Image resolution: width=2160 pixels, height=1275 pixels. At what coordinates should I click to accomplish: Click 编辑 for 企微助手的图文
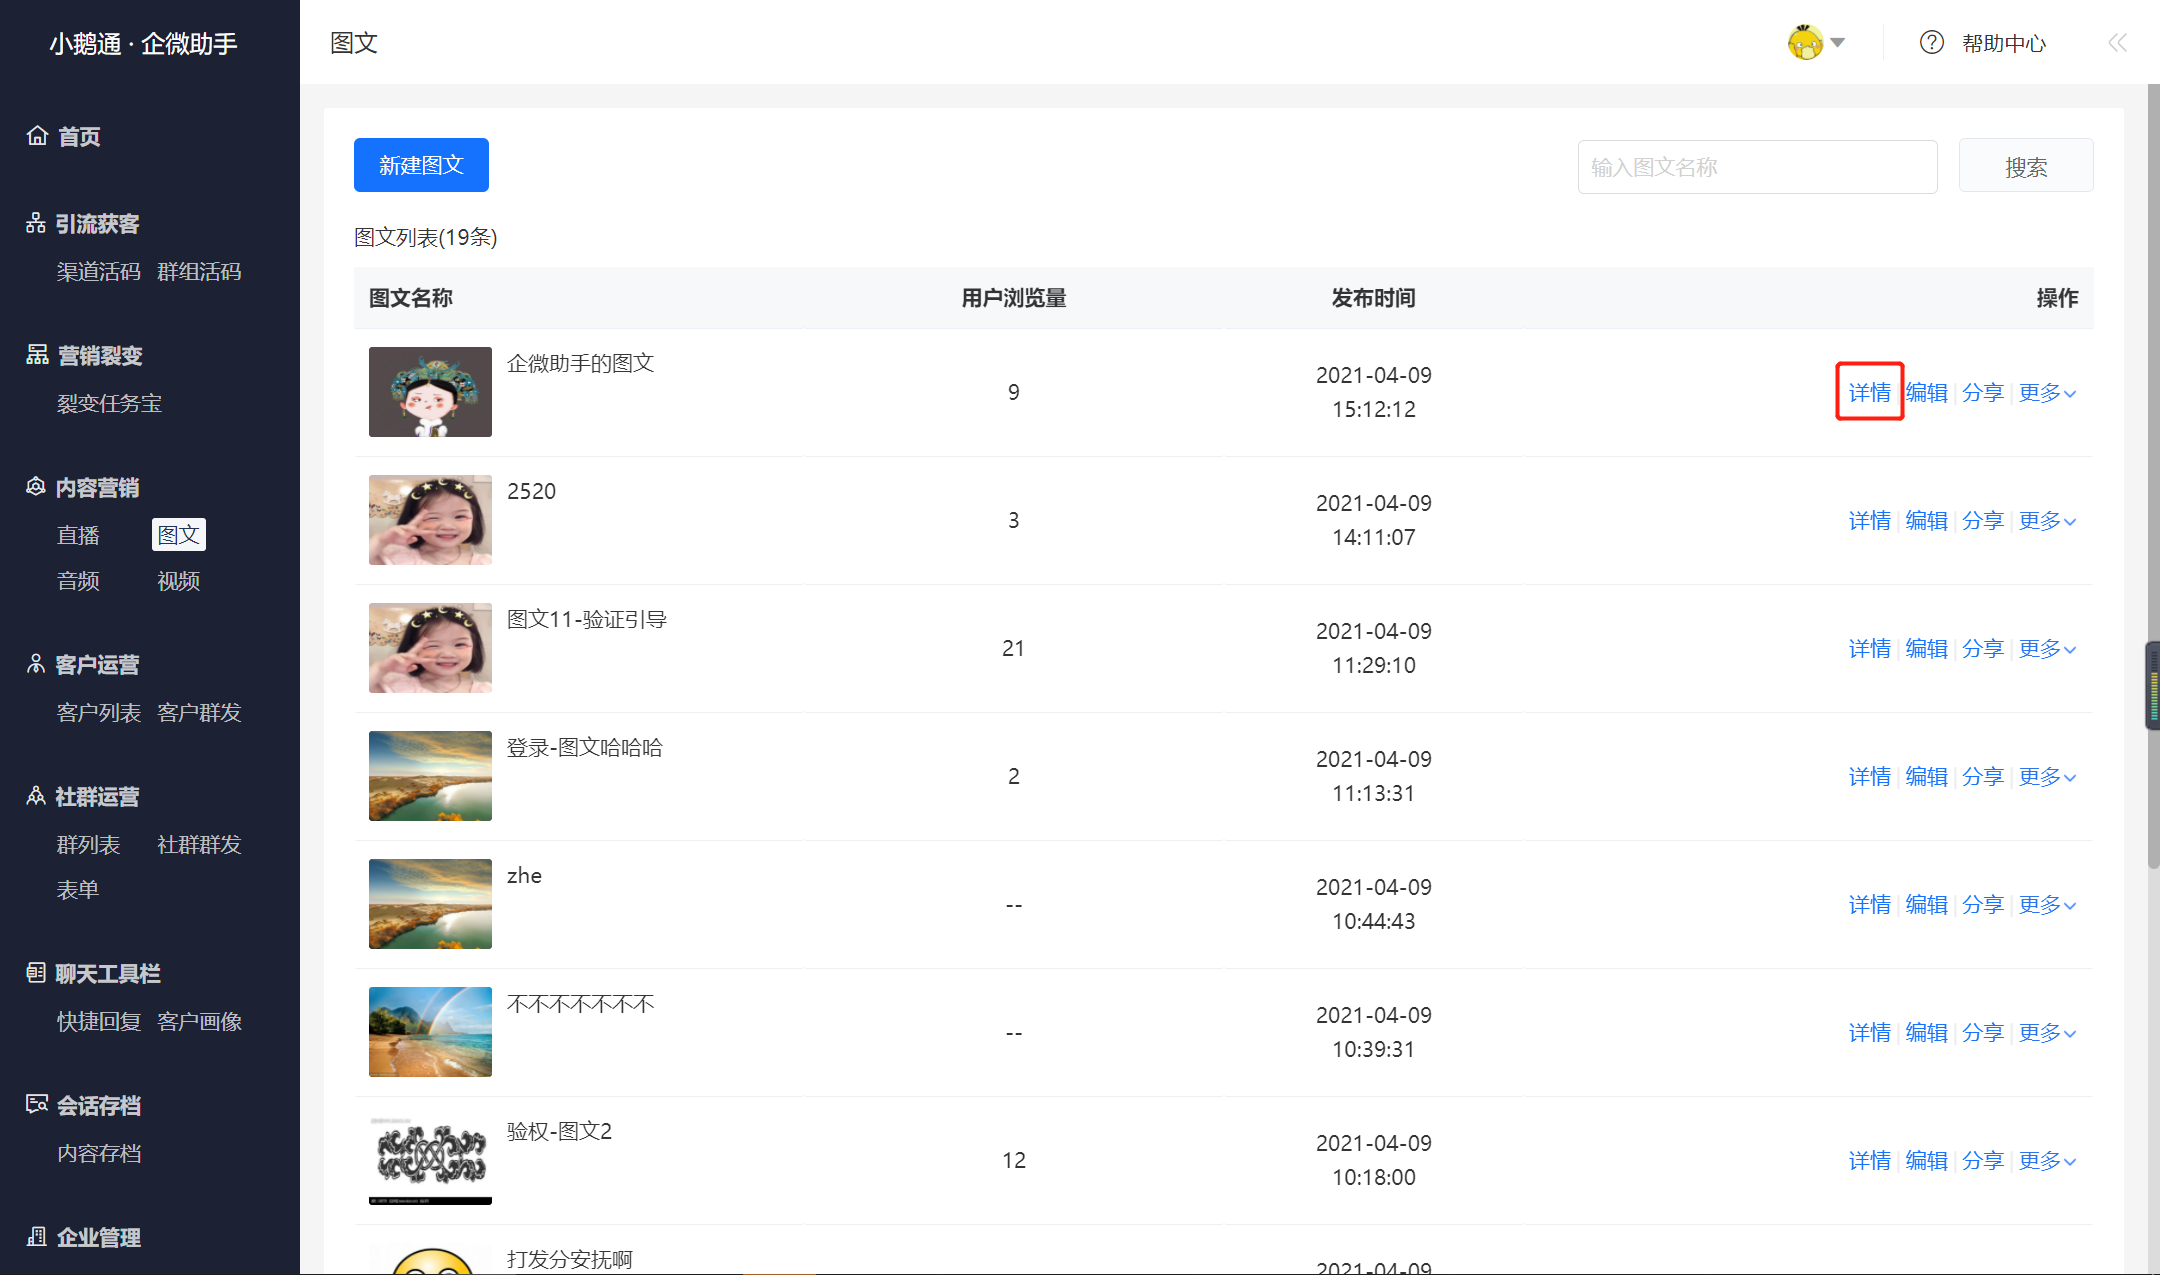click(x=1926, y=392)
